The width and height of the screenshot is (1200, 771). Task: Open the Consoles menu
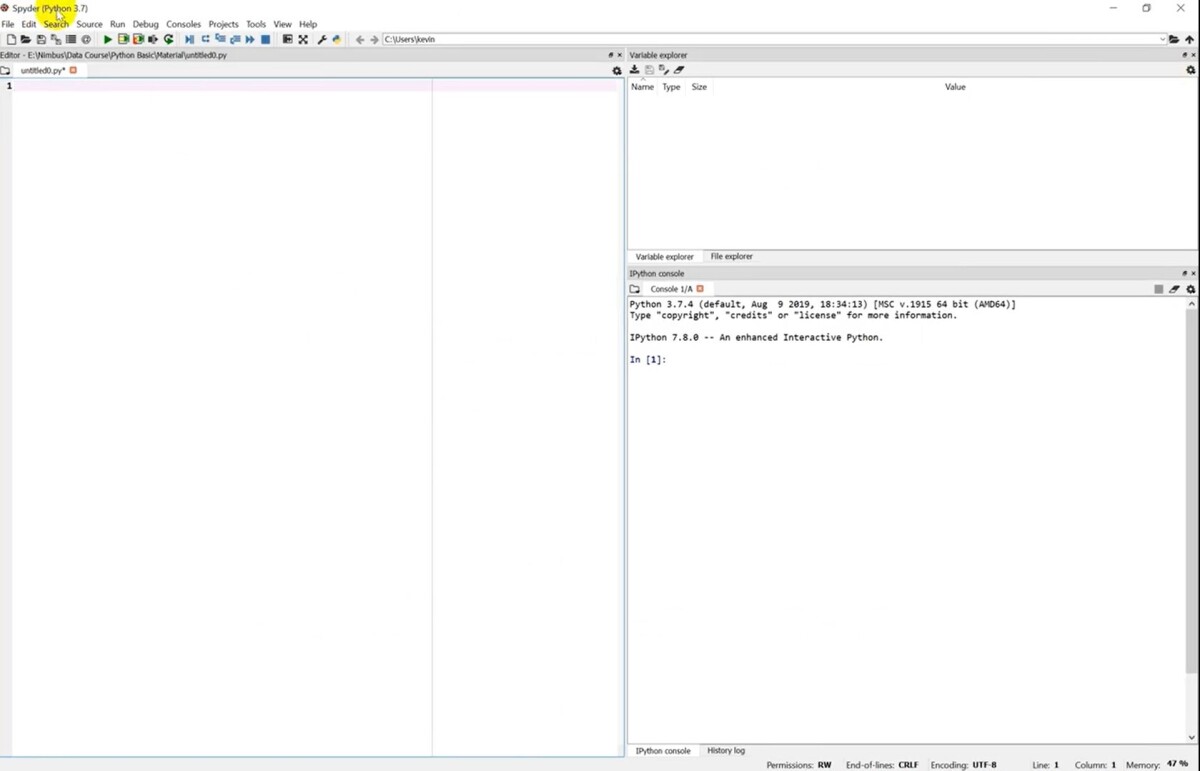pyautogui.click(x=183, y=24)
